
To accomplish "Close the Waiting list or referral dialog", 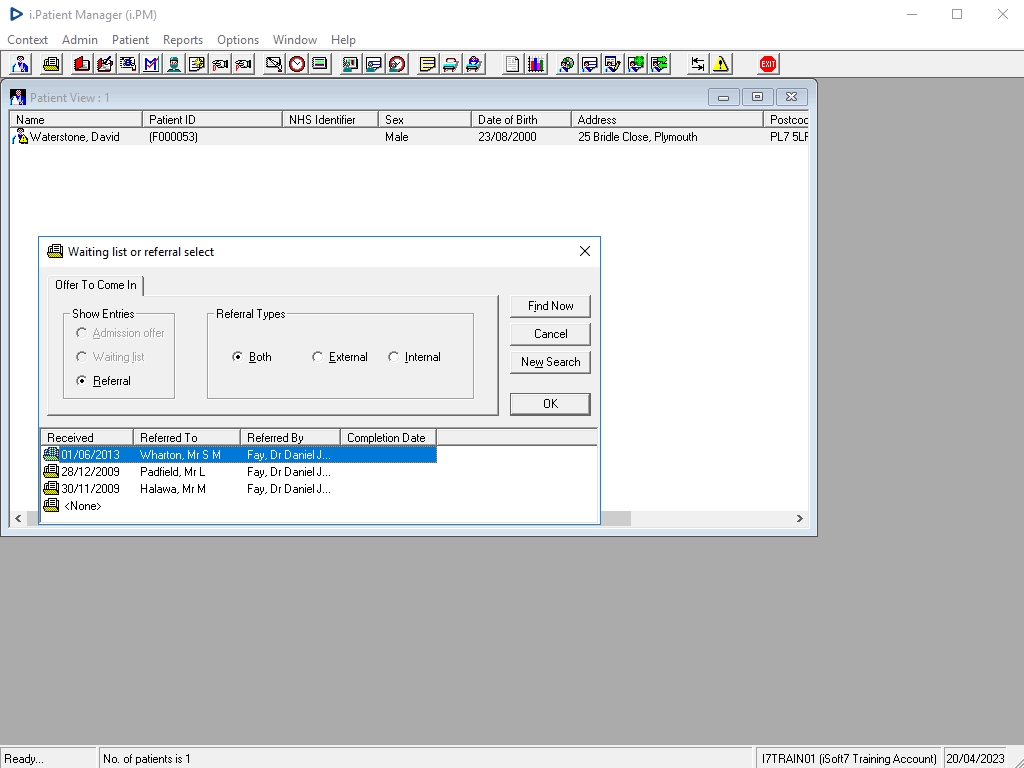I will tap(584, 251).
